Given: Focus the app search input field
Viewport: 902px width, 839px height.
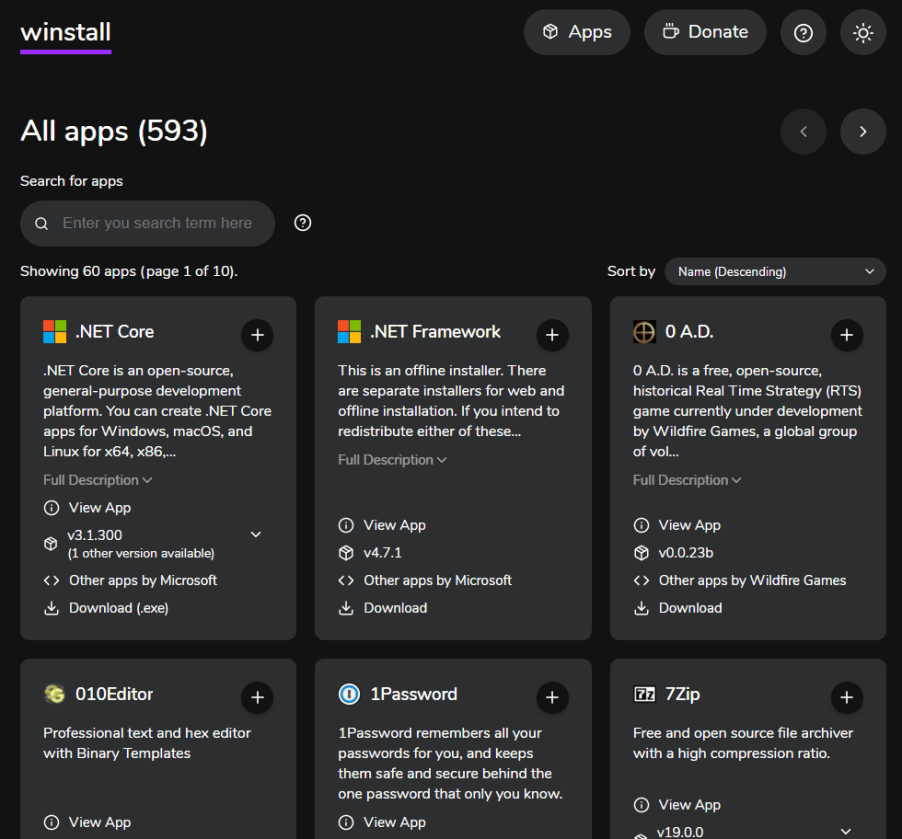Looking at the screenshot, I should pos(147,223).
